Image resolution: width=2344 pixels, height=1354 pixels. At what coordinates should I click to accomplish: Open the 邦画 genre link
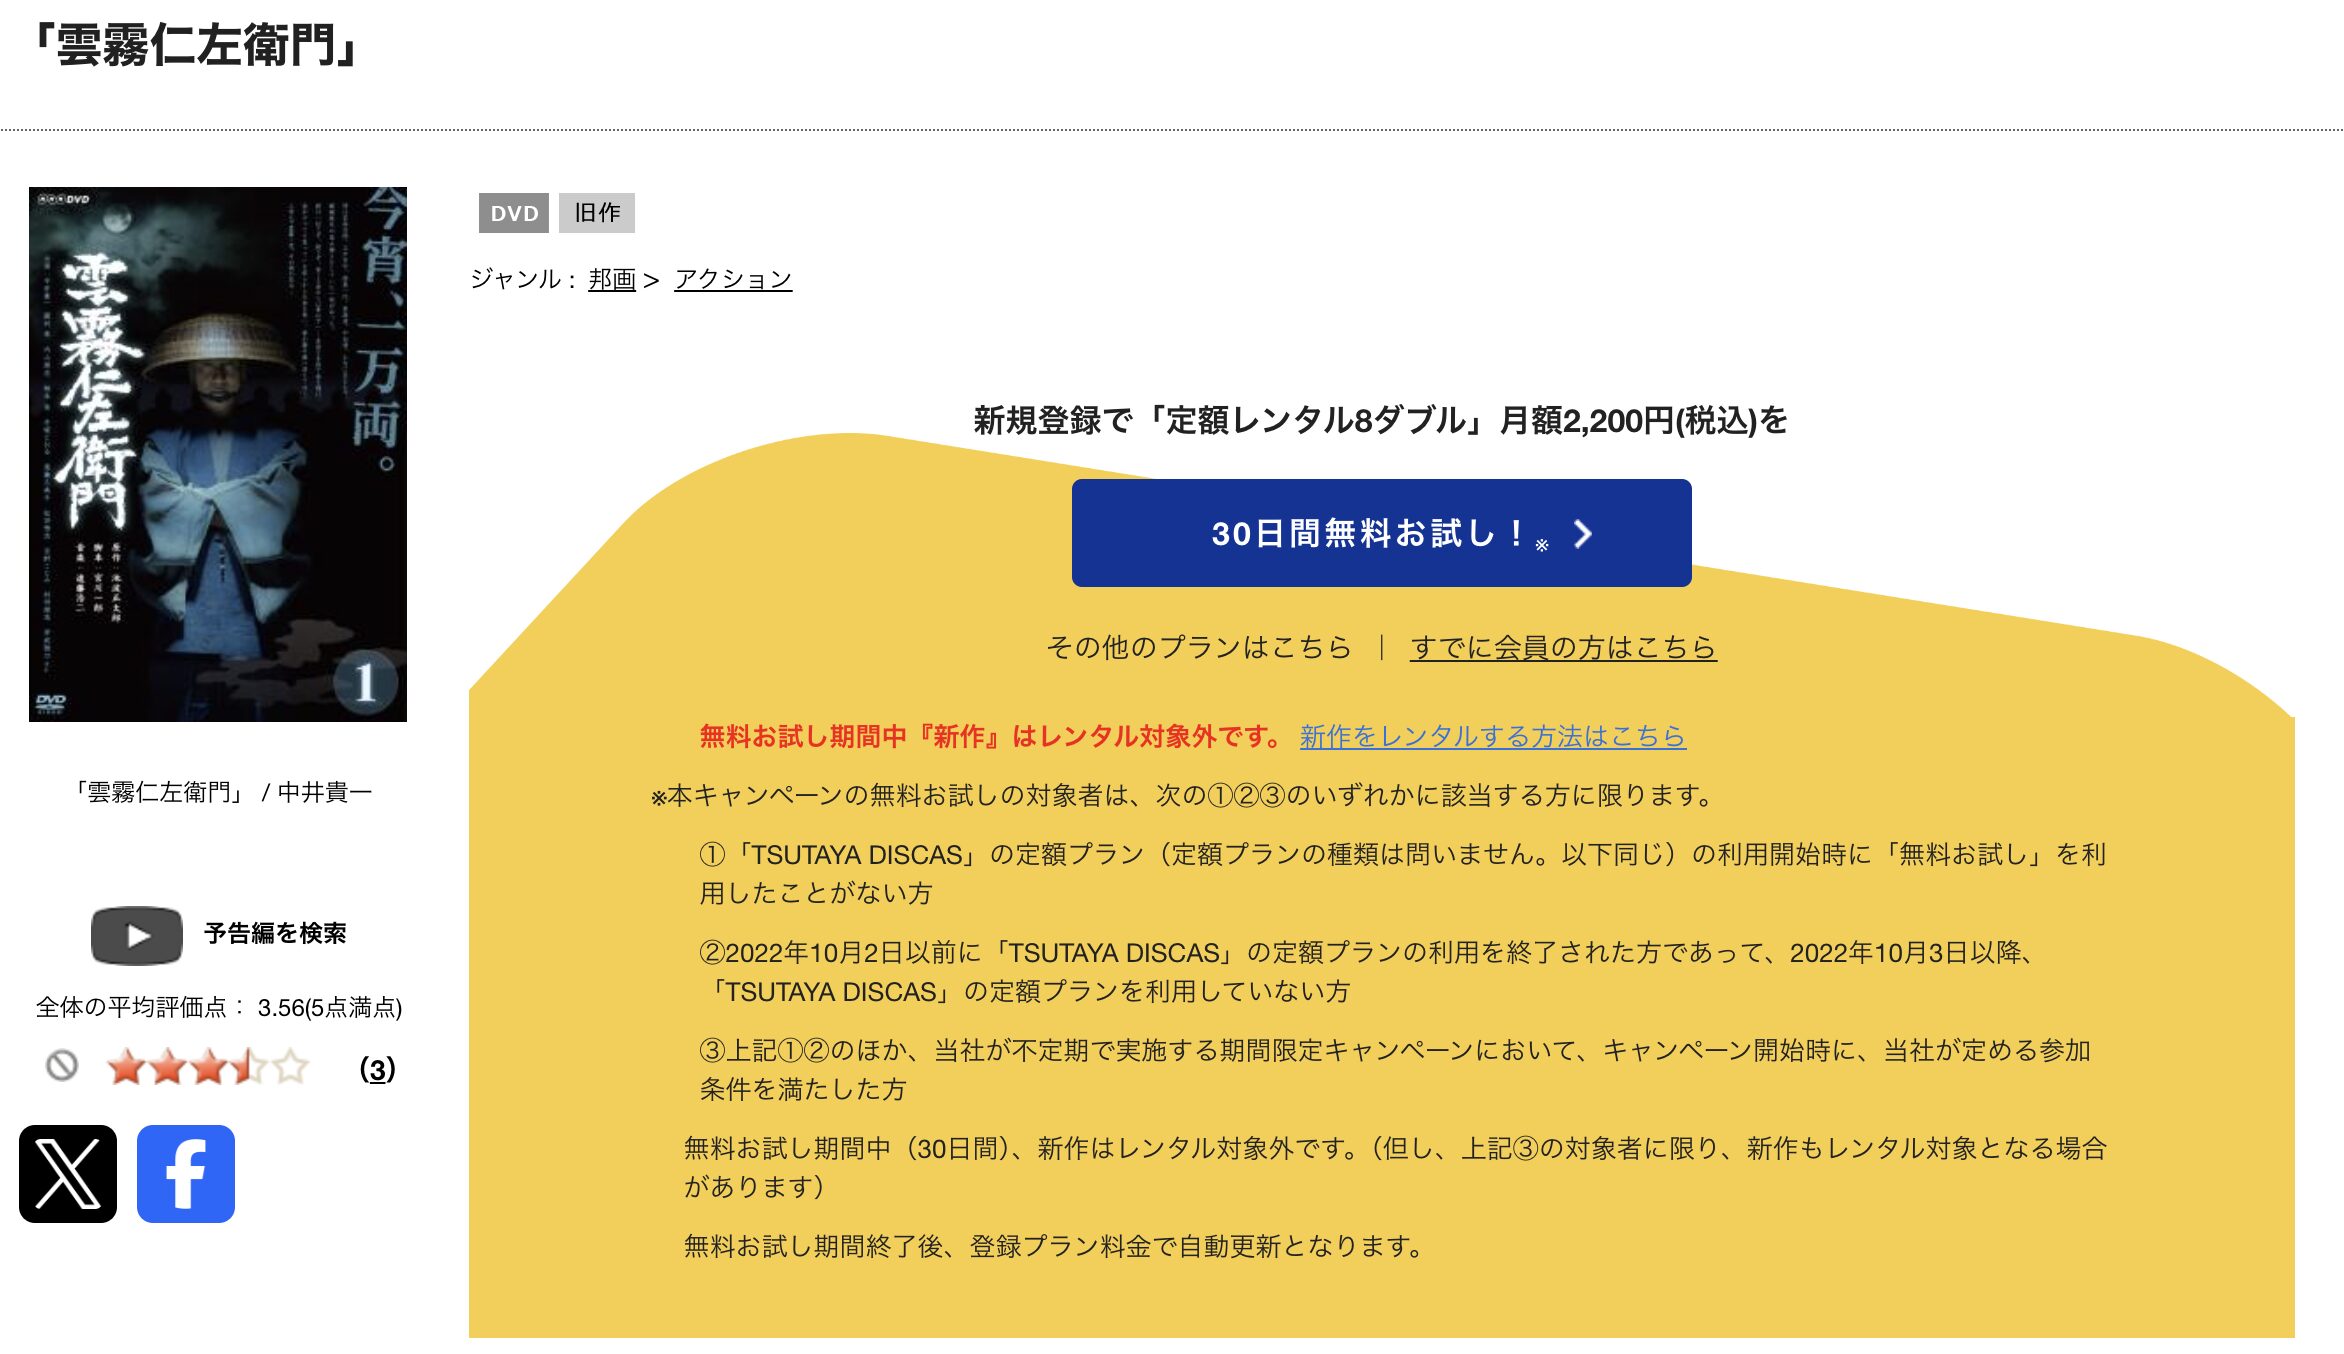[x=612, y=279]
